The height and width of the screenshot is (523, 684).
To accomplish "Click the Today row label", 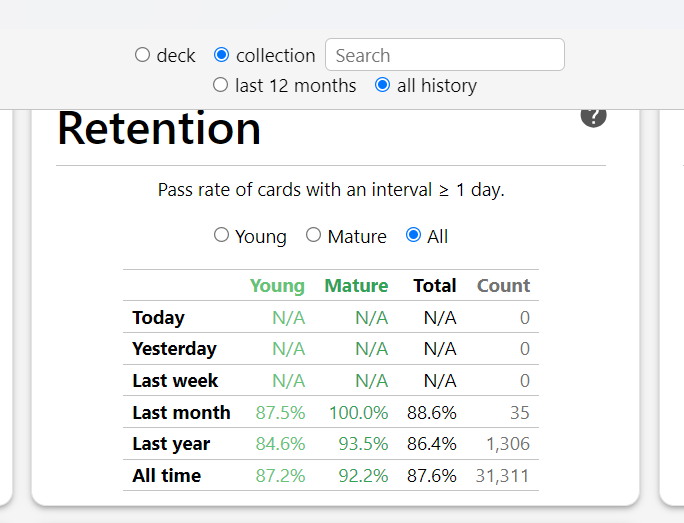I will (x=158, y=318).
